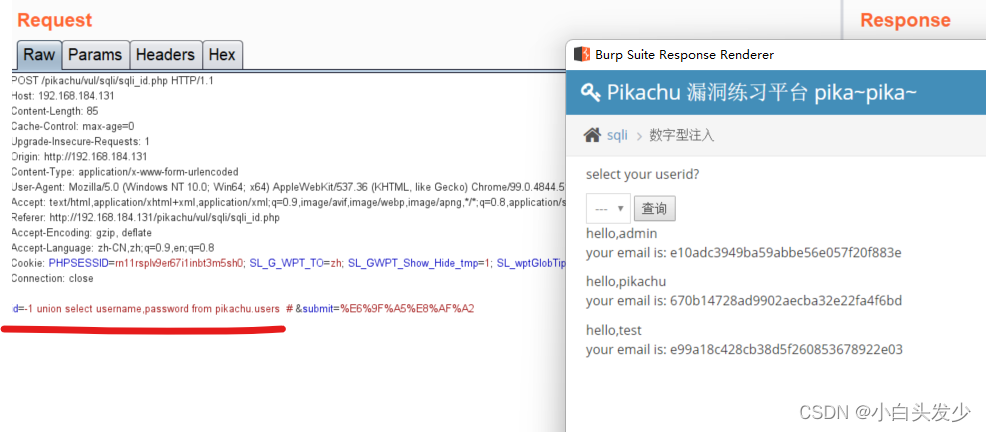The image size is (986, 432).
Task: Click the Content-Type header line
Action: click(x=125, y=172)
